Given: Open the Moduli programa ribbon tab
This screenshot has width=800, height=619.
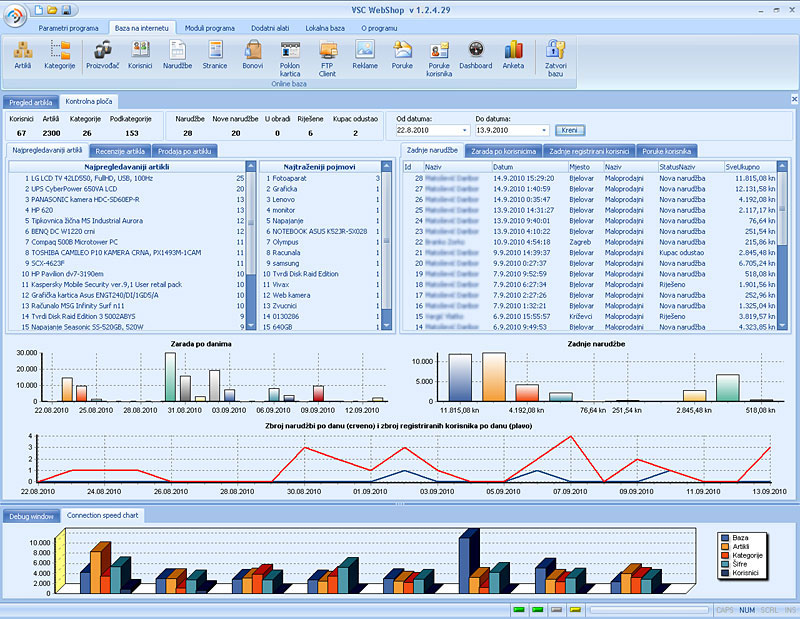Looking at the screenshot, I should point(209,27).
